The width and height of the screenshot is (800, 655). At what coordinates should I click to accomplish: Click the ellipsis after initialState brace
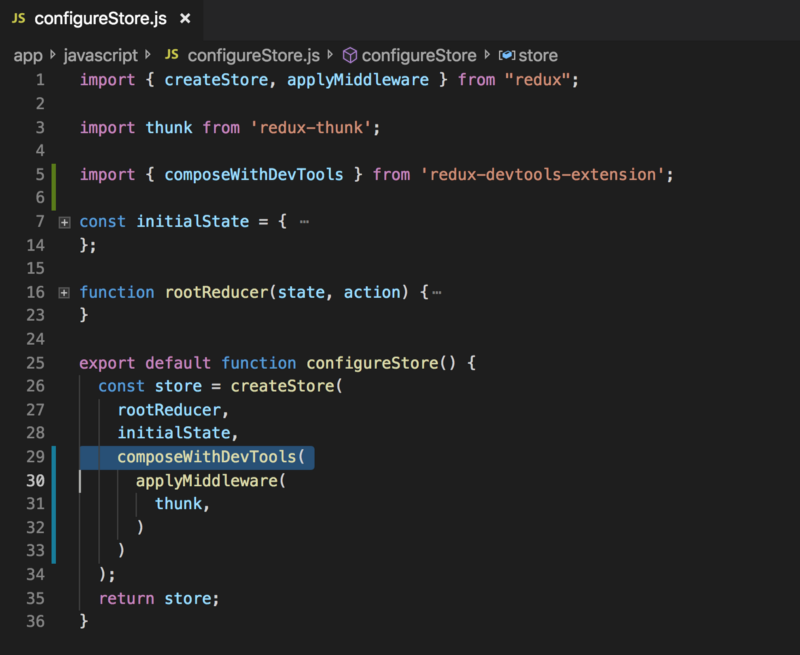304,222
